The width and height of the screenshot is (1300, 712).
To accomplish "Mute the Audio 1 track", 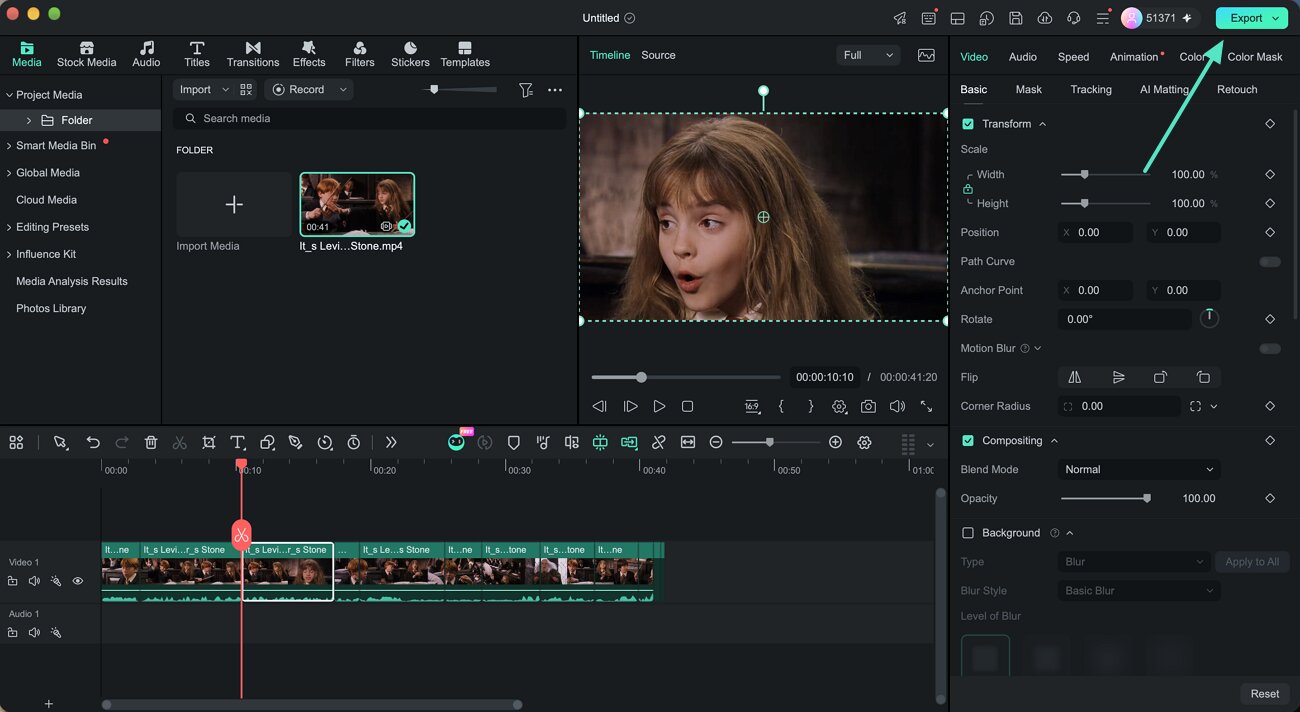I will point(34,633).
